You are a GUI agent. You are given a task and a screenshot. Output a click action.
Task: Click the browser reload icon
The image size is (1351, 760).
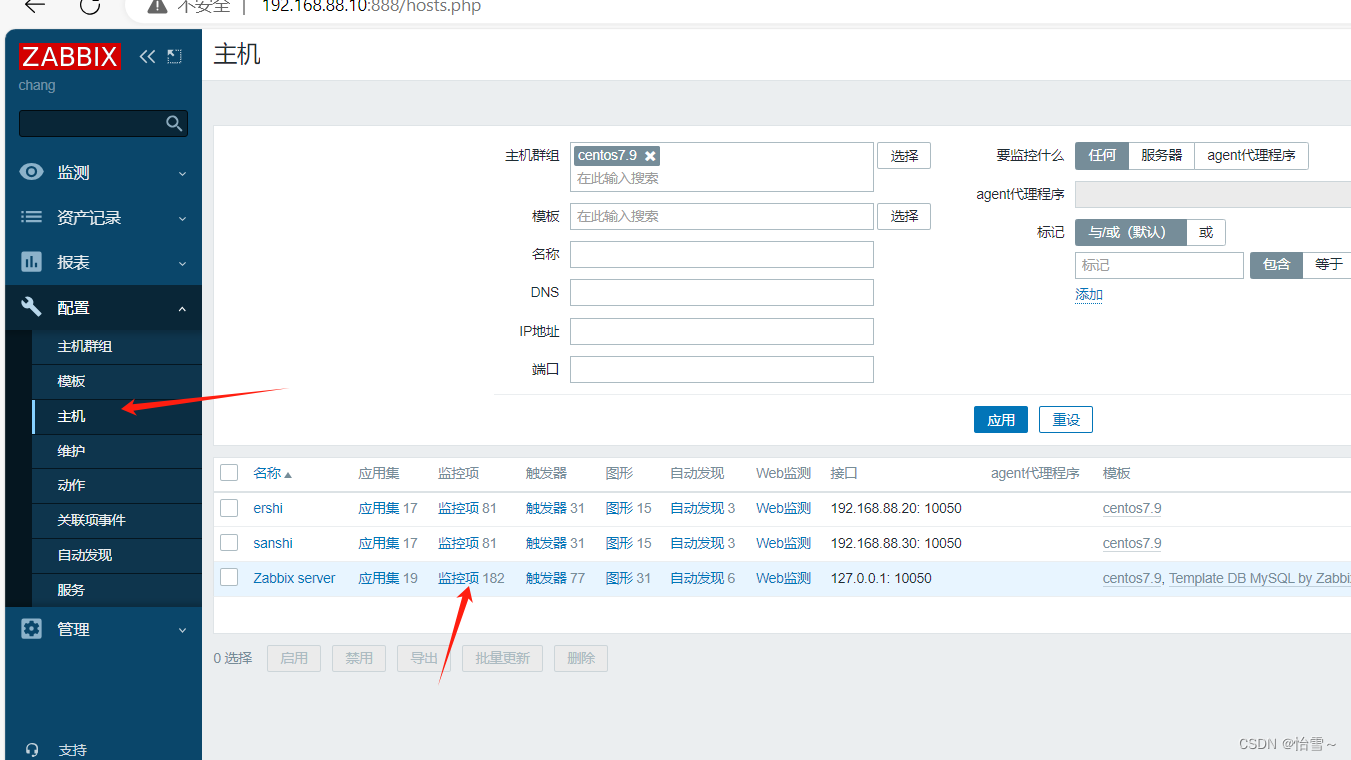tap(90, 6)
